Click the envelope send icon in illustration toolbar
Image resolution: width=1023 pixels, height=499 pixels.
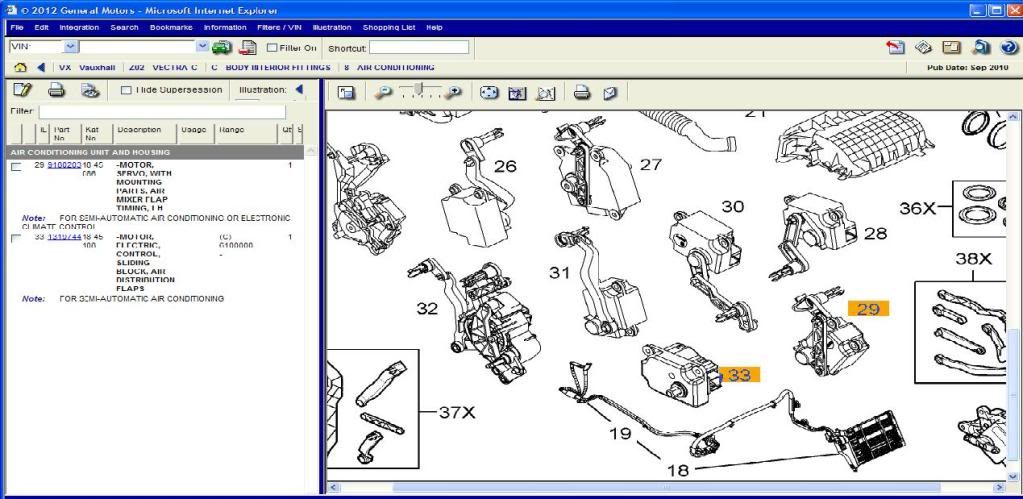click(x=610, y=93)
